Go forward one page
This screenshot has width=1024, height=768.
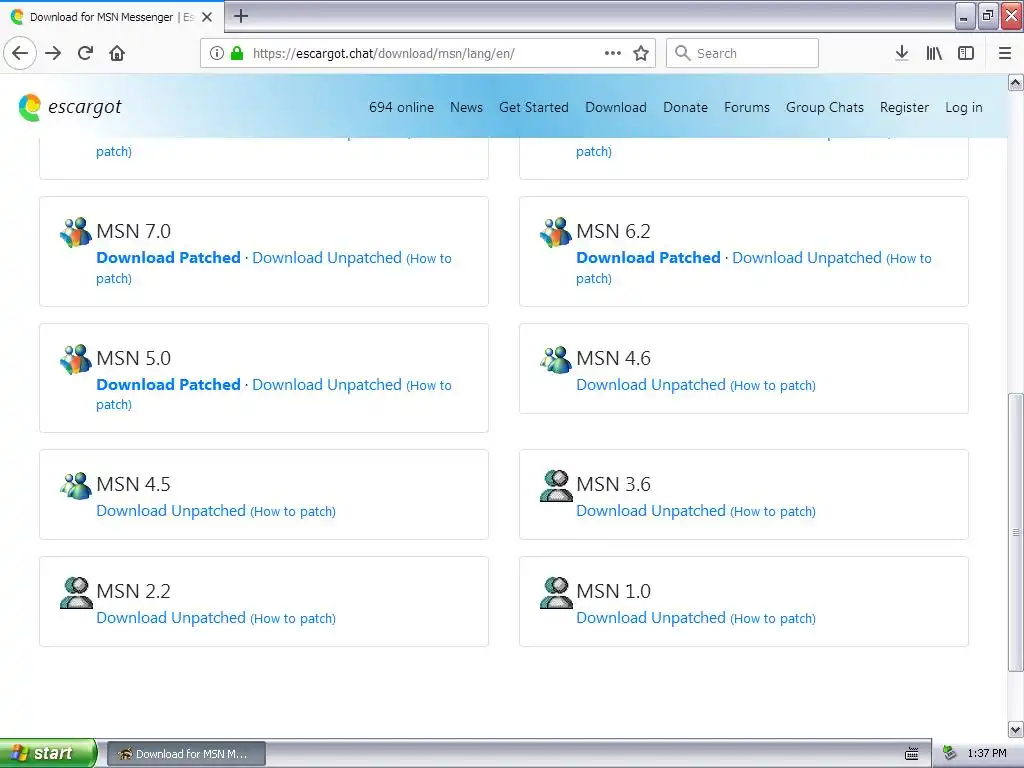tap(53, 53)
